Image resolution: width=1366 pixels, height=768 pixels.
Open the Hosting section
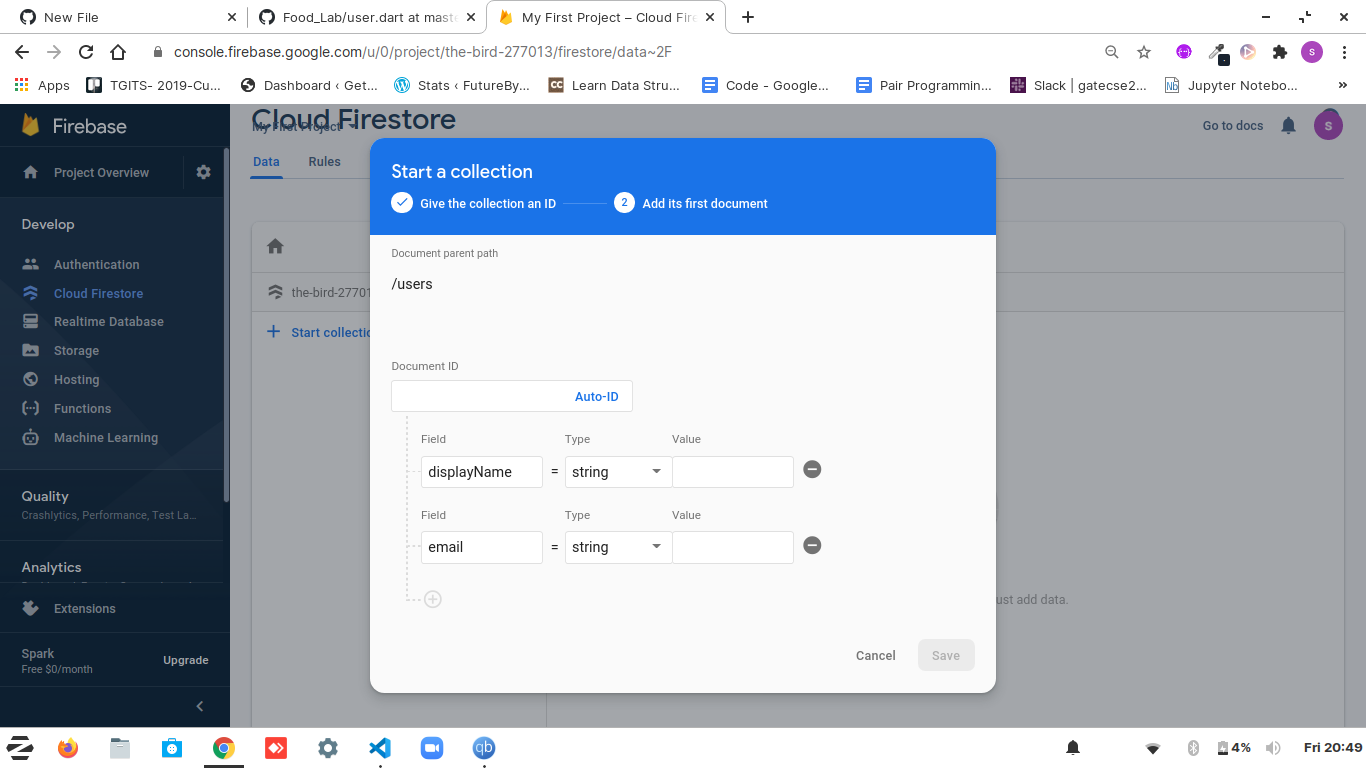coord(76,380)
